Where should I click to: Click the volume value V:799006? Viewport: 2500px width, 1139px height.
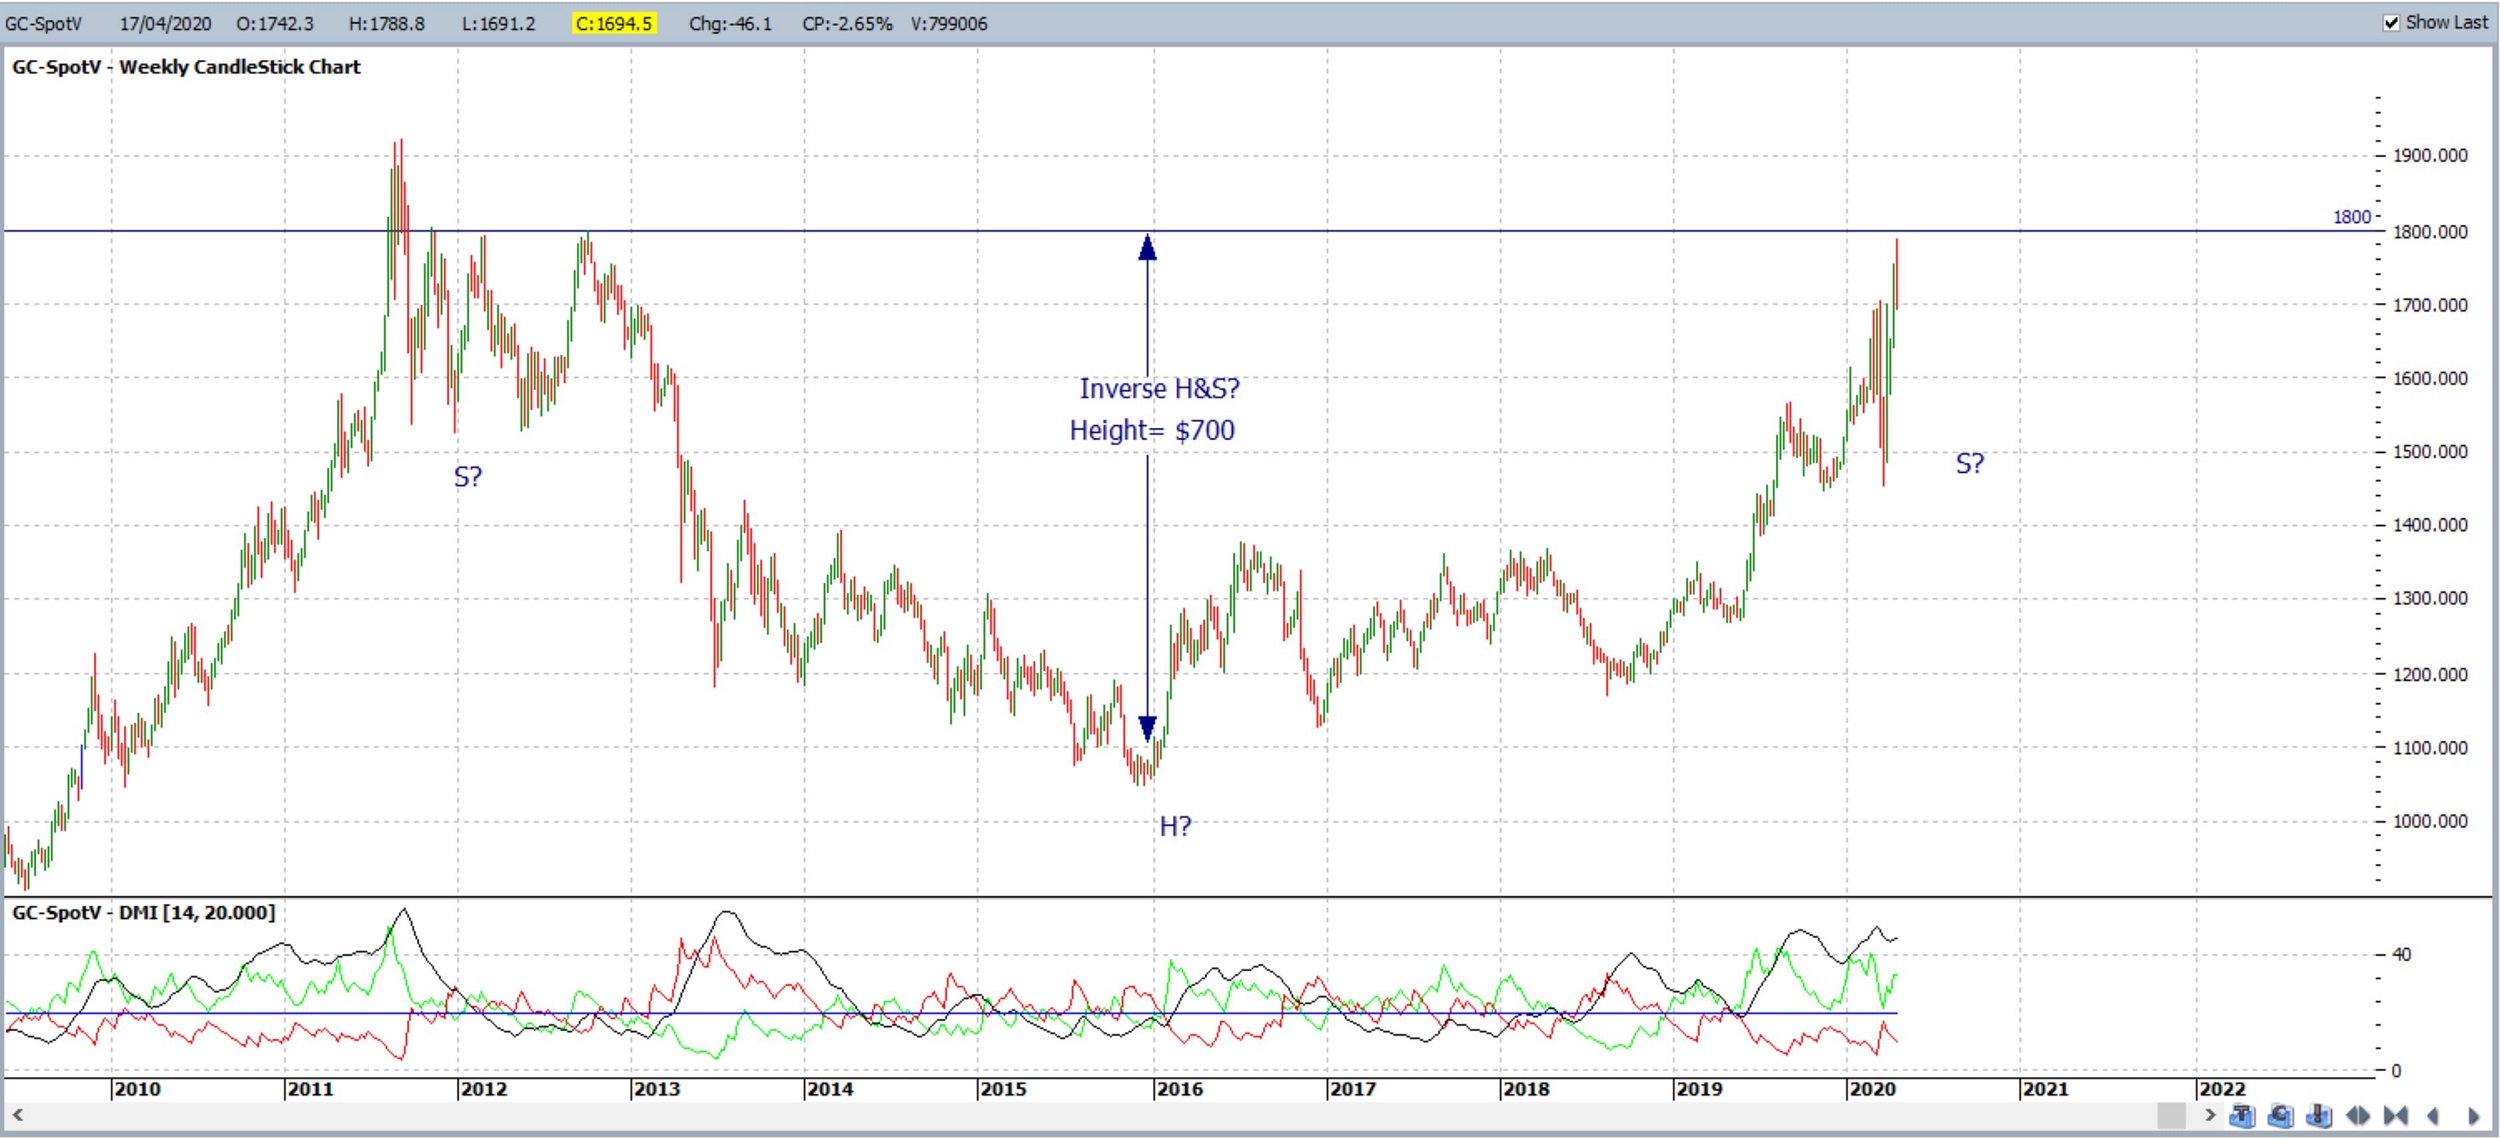[x=949, y=23]
